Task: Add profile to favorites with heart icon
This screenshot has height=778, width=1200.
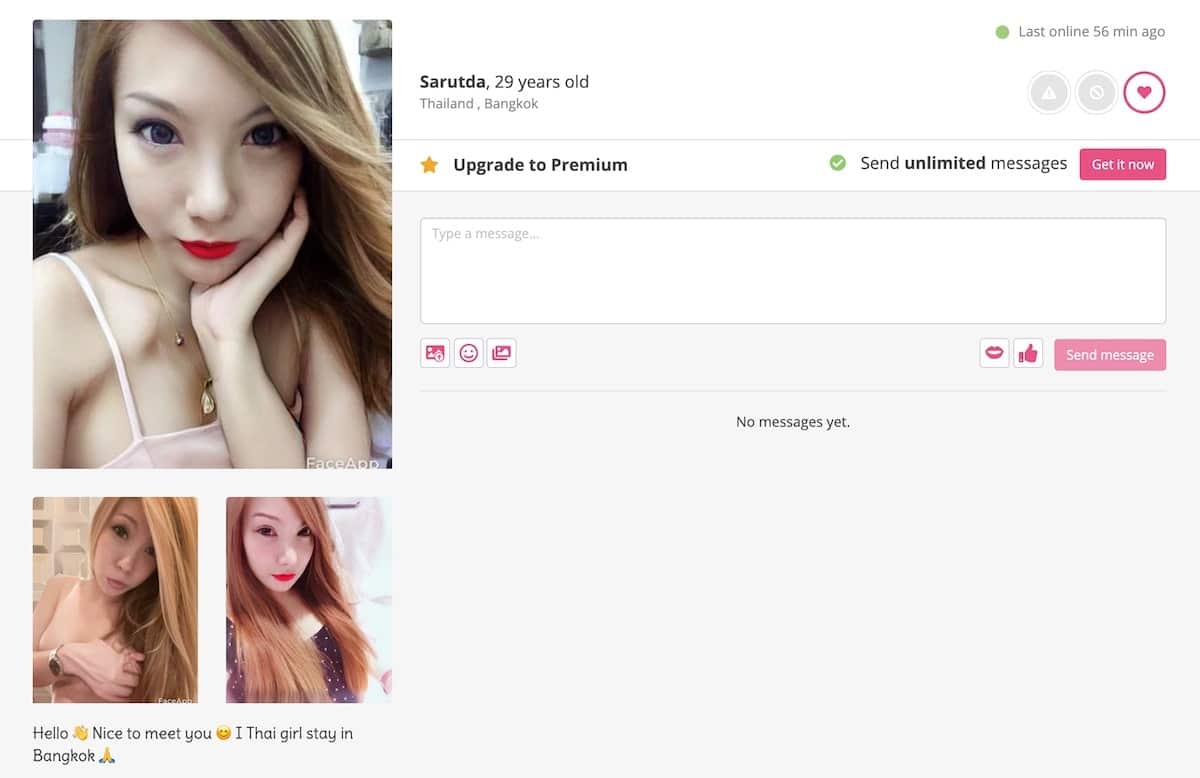Action: pos(1144,93)
